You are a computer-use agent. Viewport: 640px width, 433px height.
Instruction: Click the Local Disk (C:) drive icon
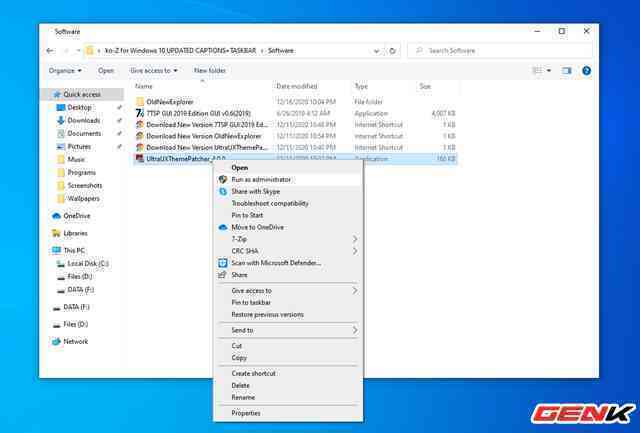click(61, 264)
